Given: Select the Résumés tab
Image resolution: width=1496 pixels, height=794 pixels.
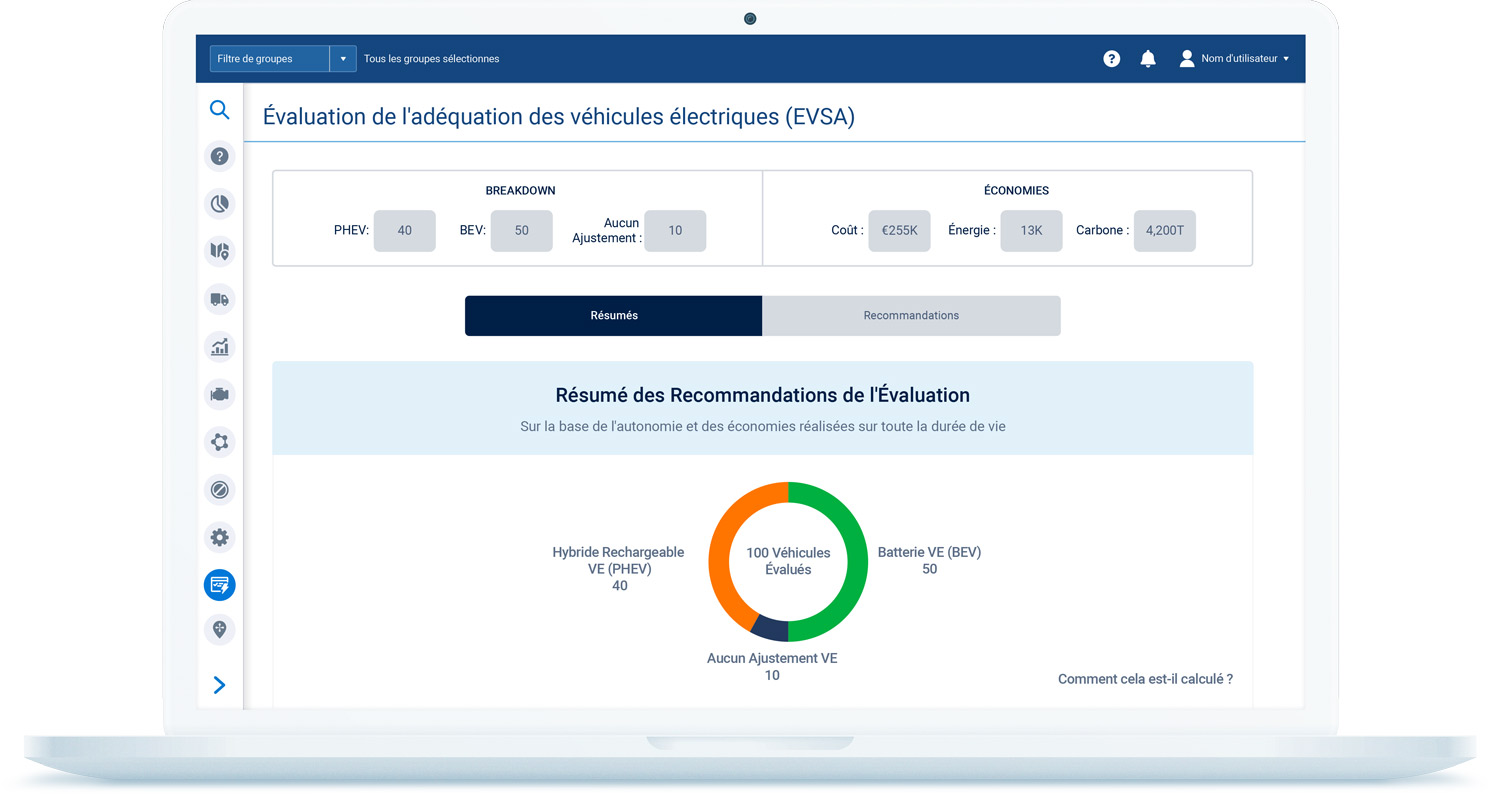Looking at the screenshot, I should pyautogui.click(x=613, y=315).
